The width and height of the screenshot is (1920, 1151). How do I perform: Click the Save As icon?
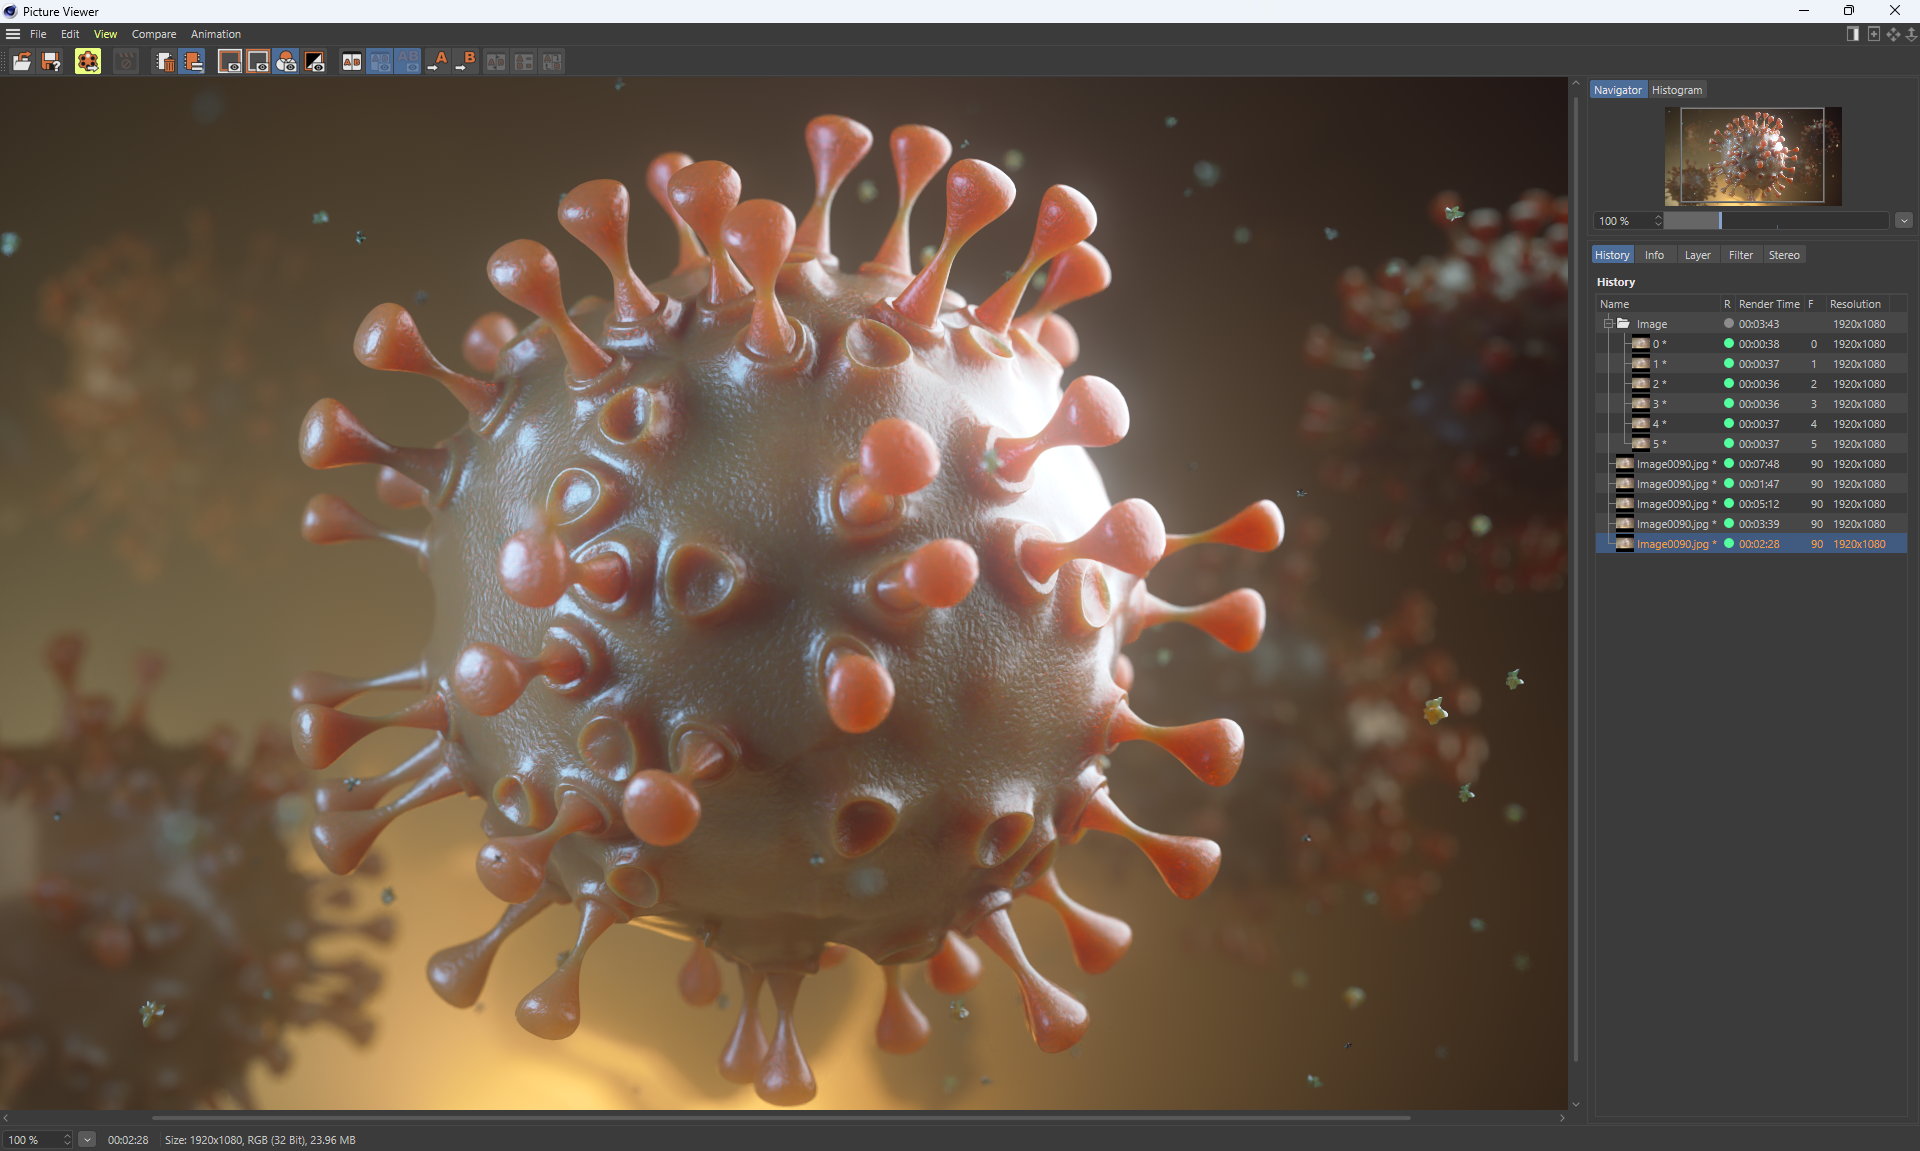pyautogui.click(x=51, y=62)
